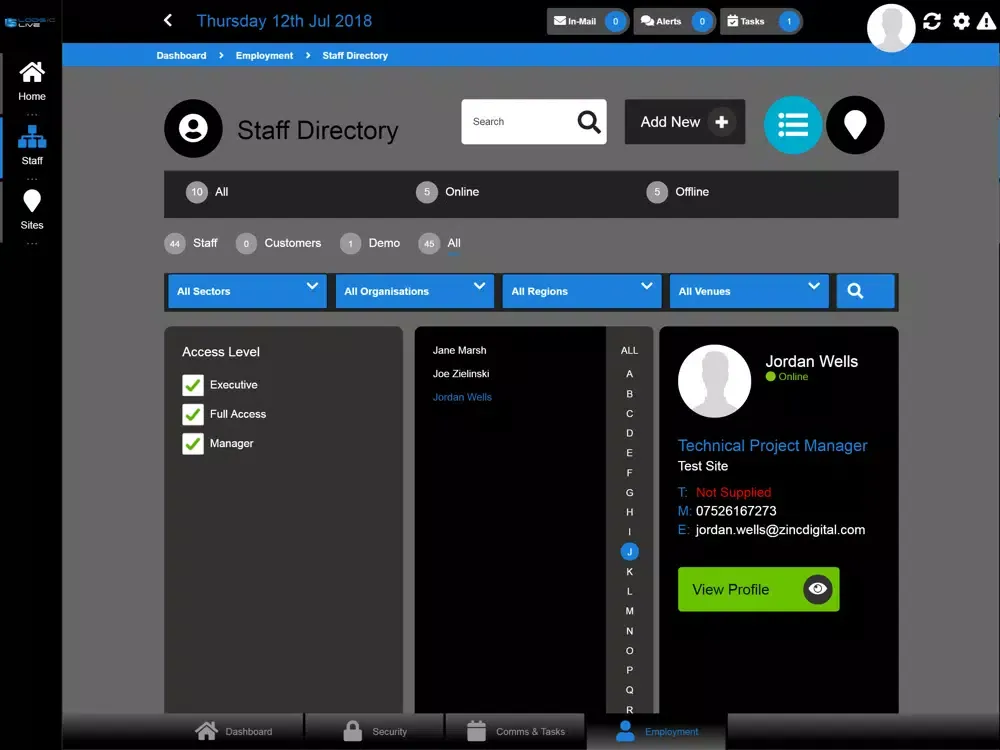Click the user avatar in top bar
1000x750 pixels.
pyautogui.click(x=891, y=27)
